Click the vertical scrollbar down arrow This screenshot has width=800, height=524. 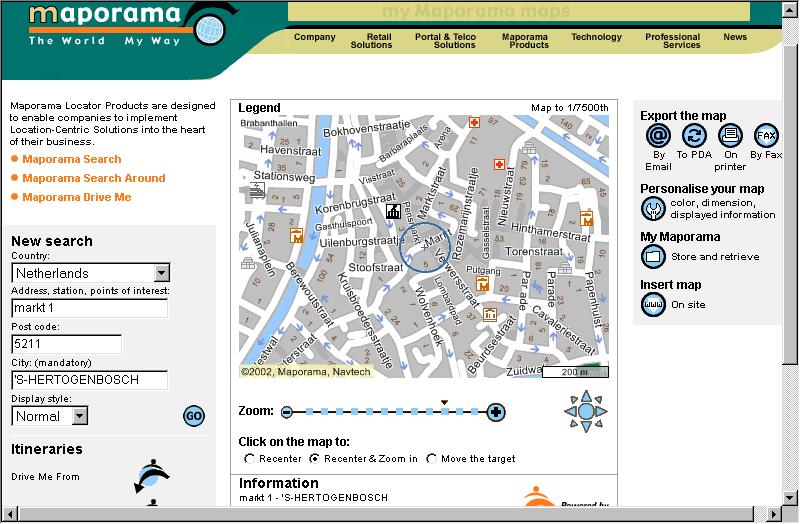790,497
